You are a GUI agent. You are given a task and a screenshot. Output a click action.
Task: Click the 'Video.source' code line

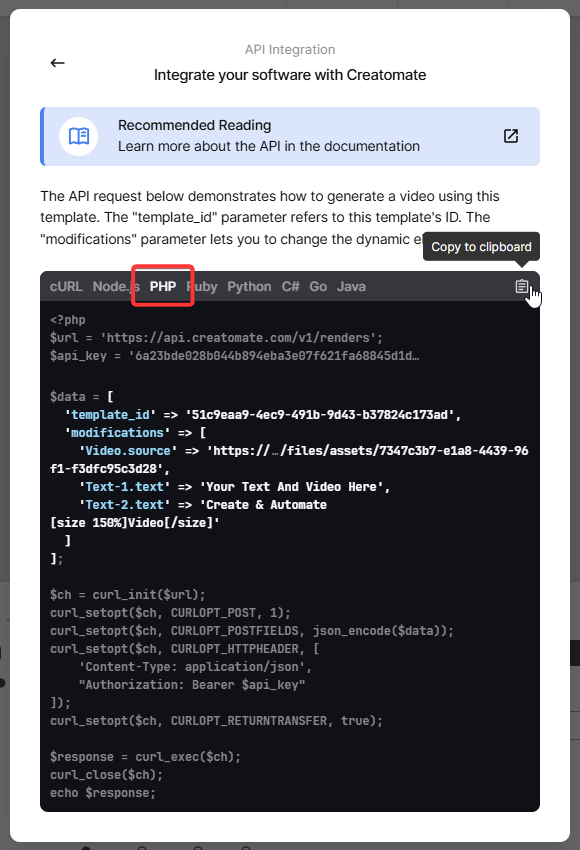289,460
